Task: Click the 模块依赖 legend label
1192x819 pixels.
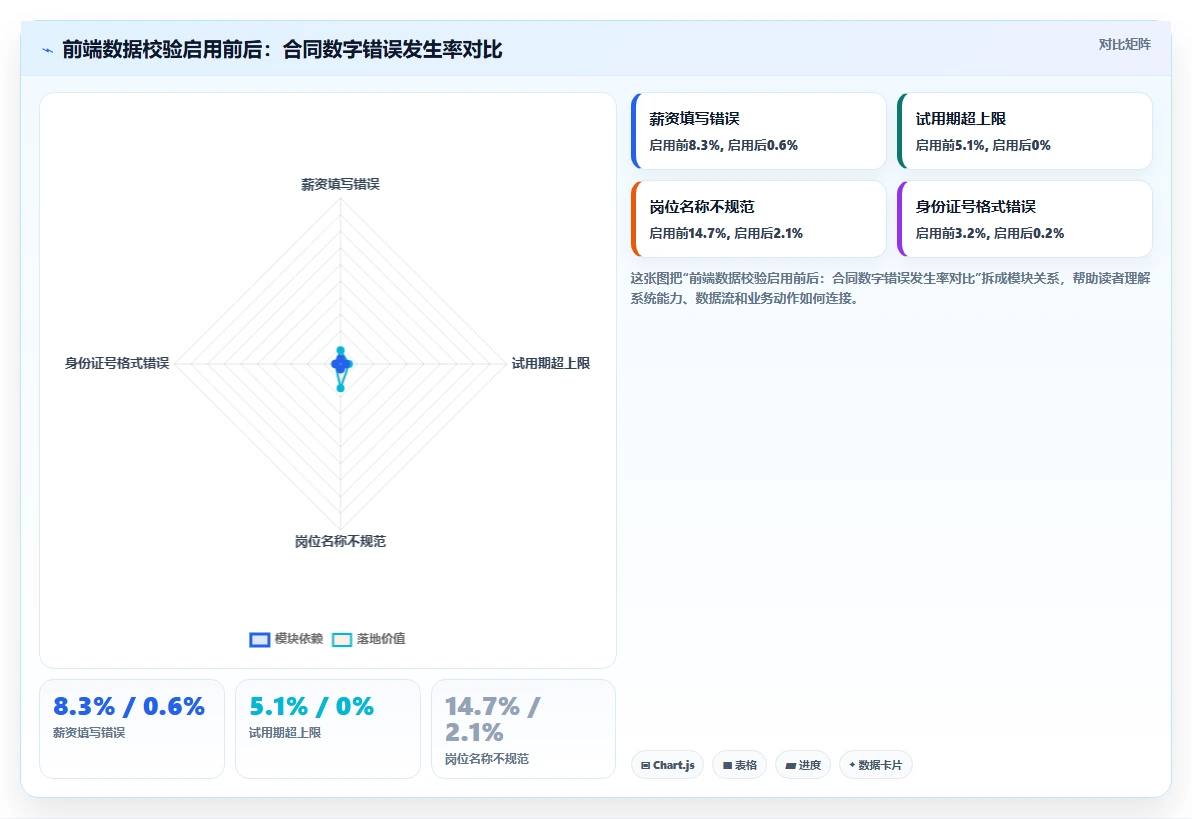Action: pos(299,639)
